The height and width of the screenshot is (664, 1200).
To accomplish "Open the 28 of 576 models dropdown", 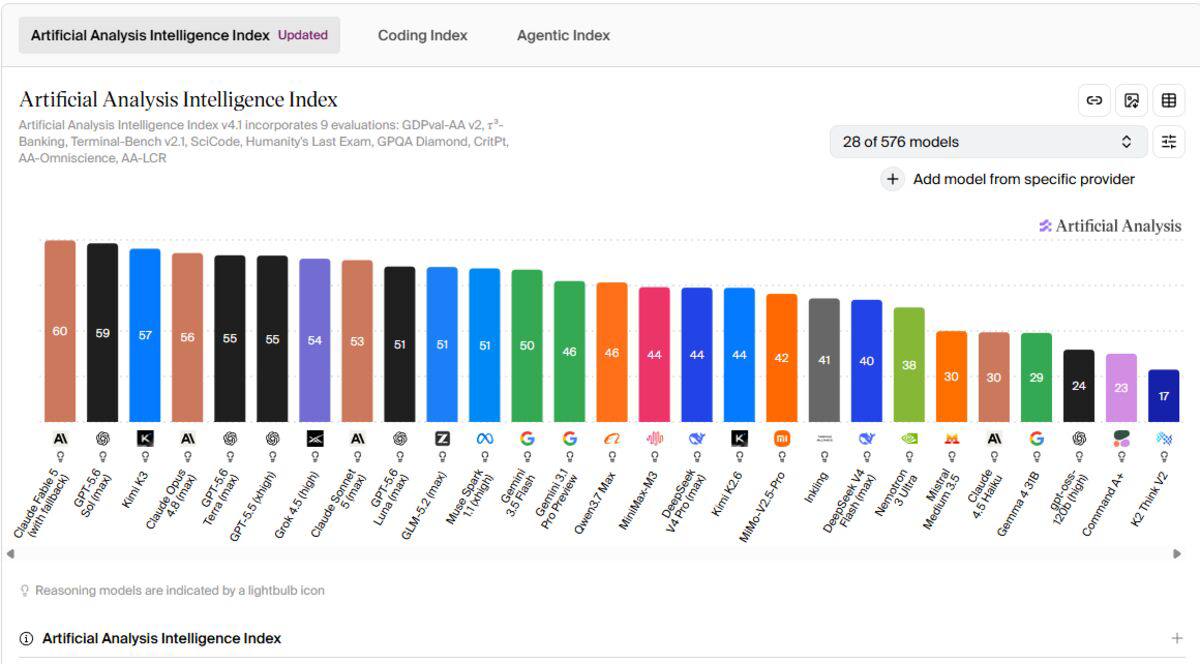I will (988, 141).
